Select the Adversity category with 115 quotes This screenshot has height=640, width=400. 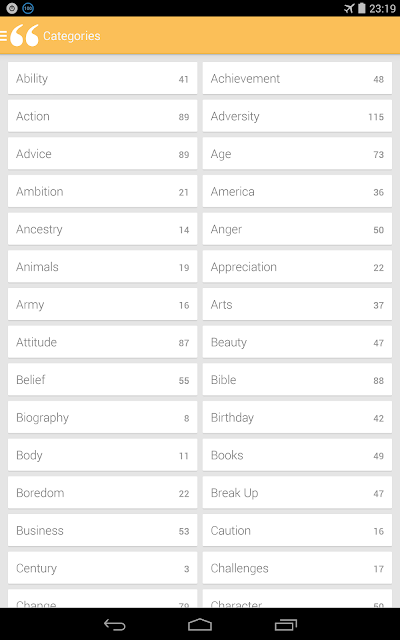pos(297,116)
